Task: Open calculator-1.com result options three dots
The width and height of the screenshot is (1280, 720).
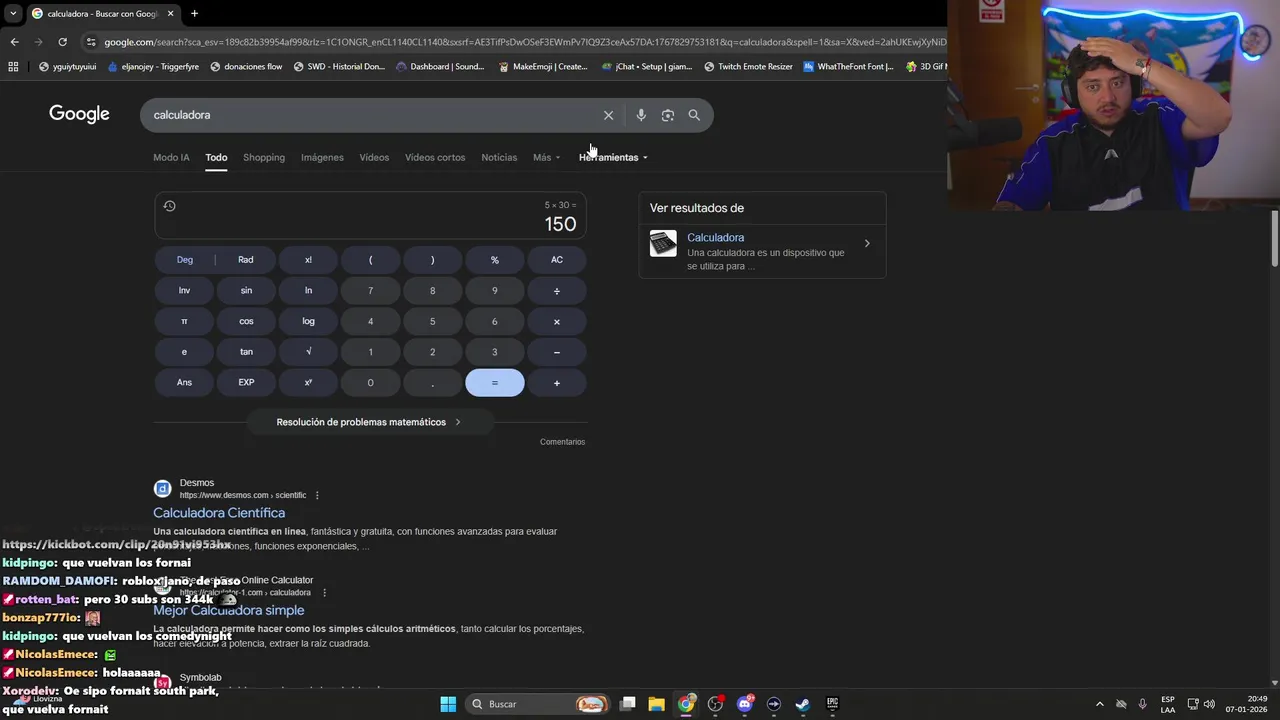Action: (x=324, y=593)
